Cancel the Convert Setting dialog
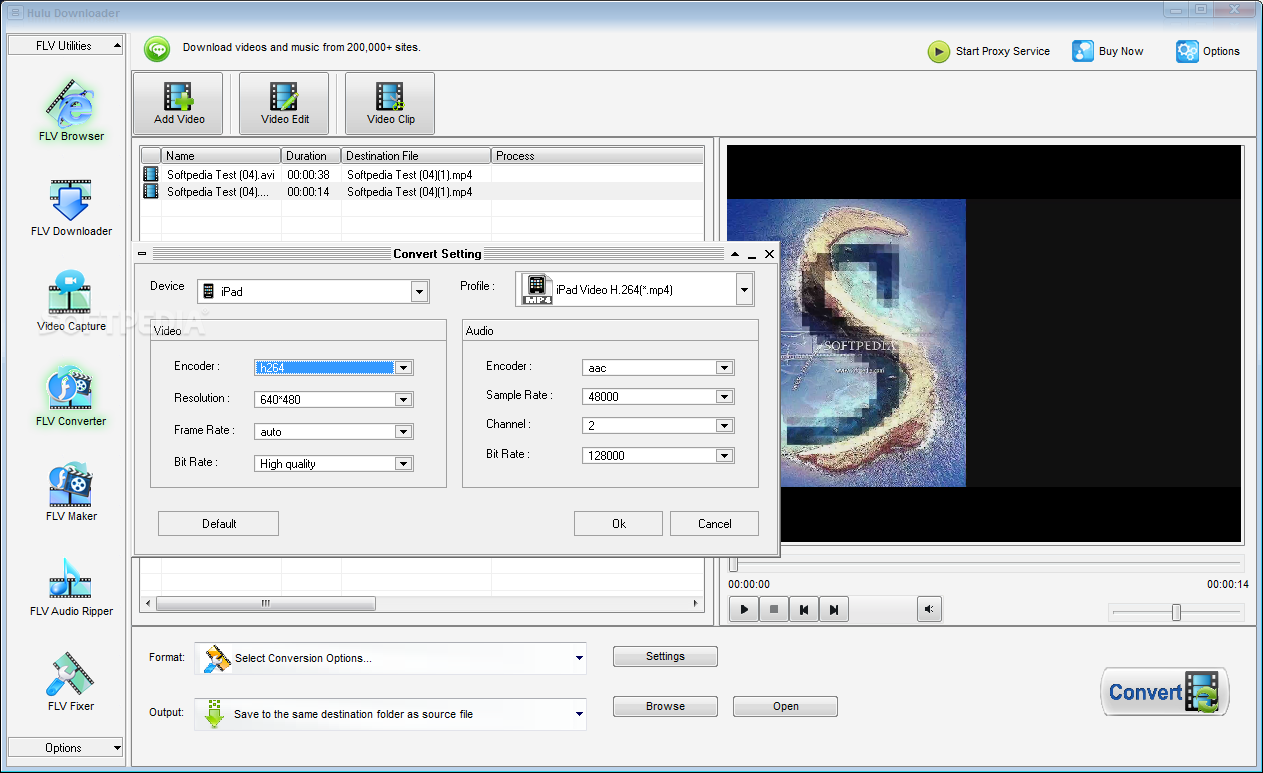Screen dimensions: 1263x773 [x=714, y=523]
